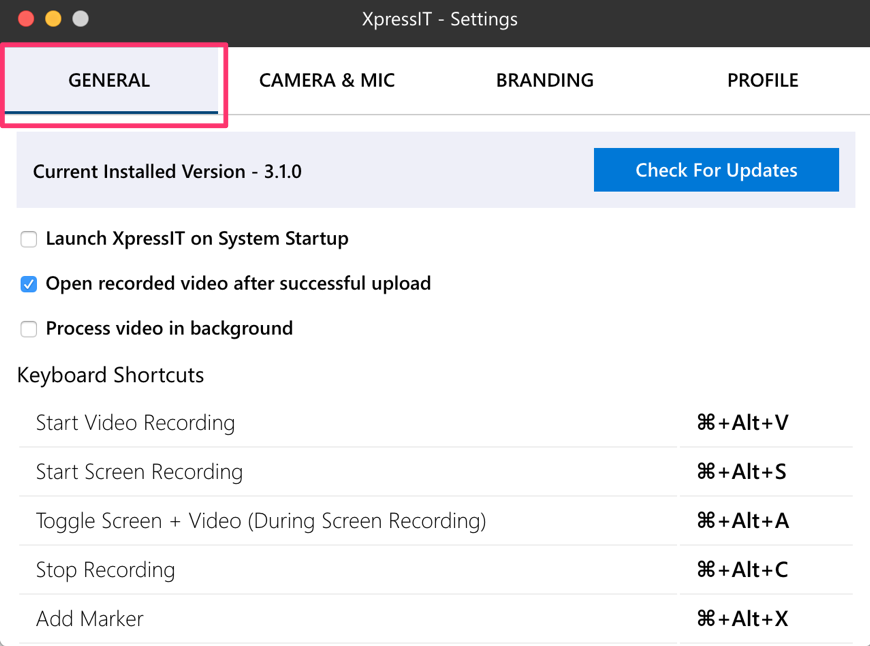Select the Start Video Recording row label
Image resolution: width=870 pixels, height=646 pixels.
135,423
